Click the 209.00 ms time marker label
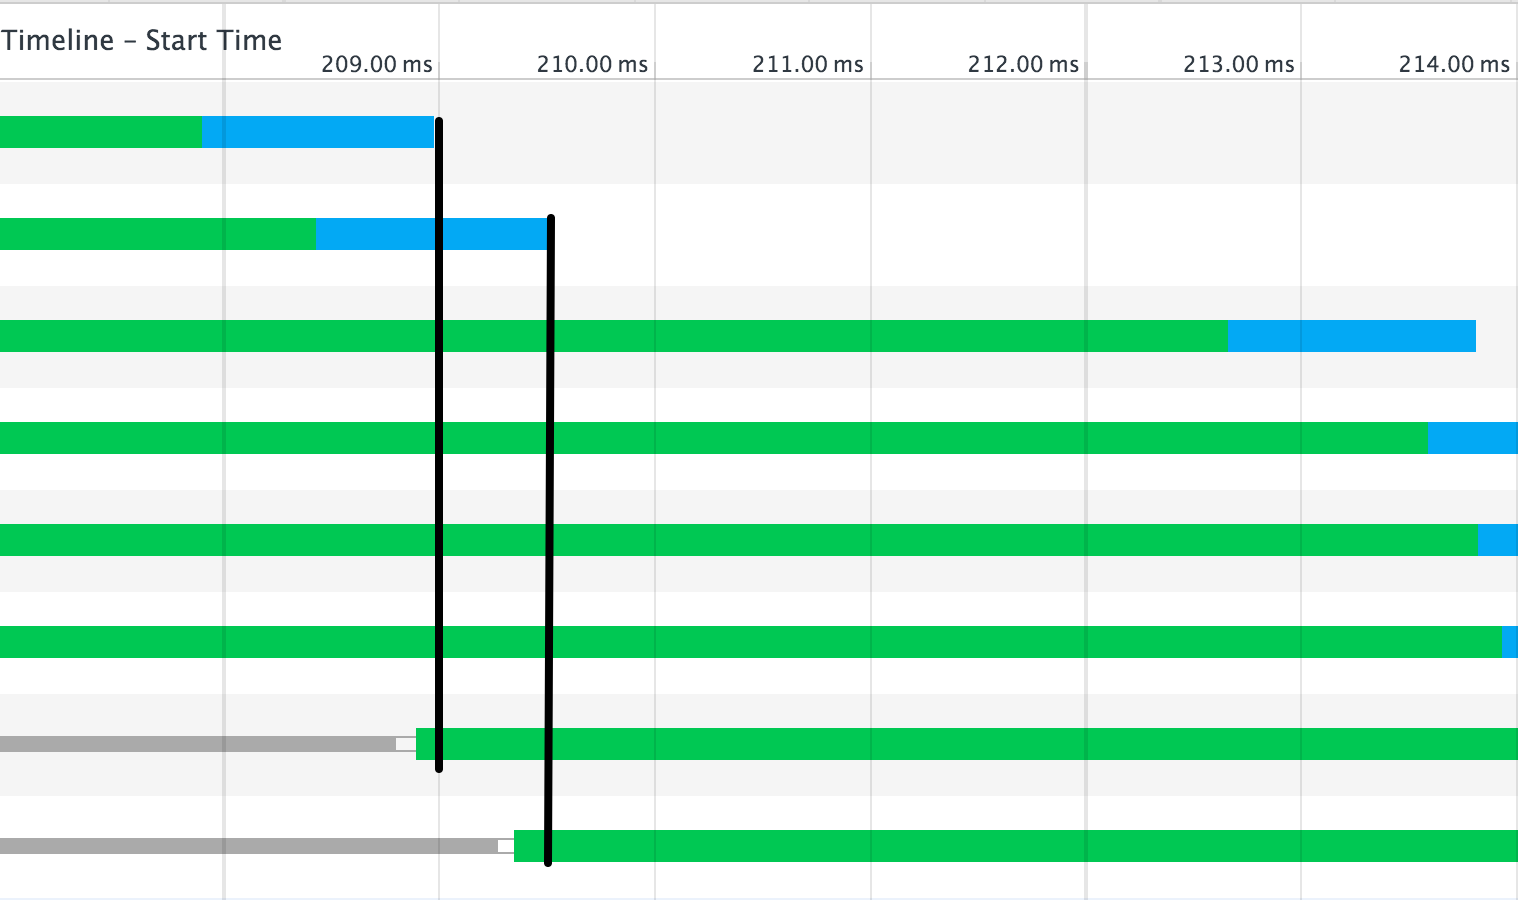This screenshot has height=900, width=1518. [377, 65]
